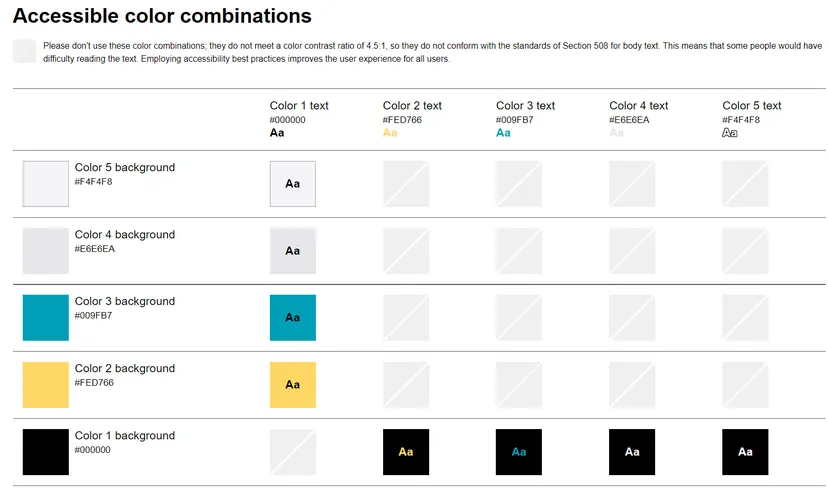The image size is (828, 493).
Task: Click the Color 5 background swatch
Action: 45,184
